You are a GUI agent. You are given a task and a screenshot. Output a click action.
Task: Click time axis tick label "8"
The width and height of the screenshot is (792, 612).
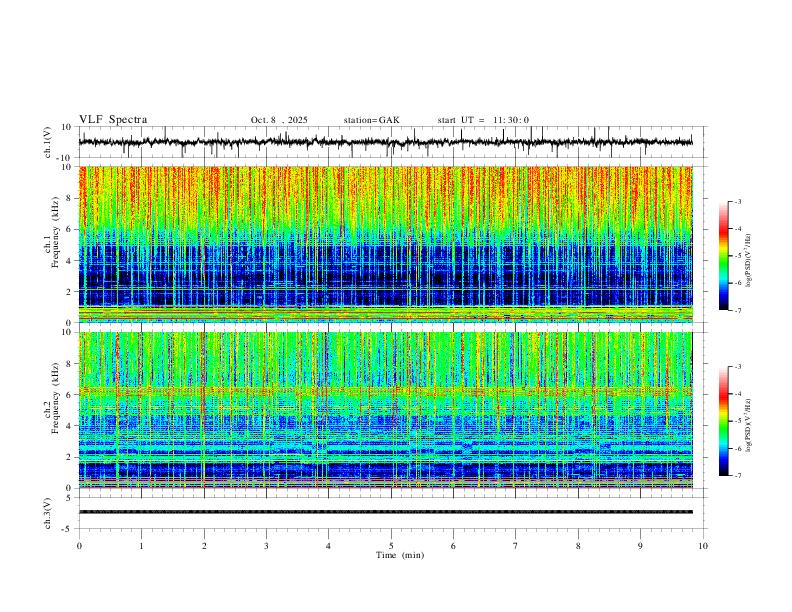pyautogui.click(x=578, y=546)
